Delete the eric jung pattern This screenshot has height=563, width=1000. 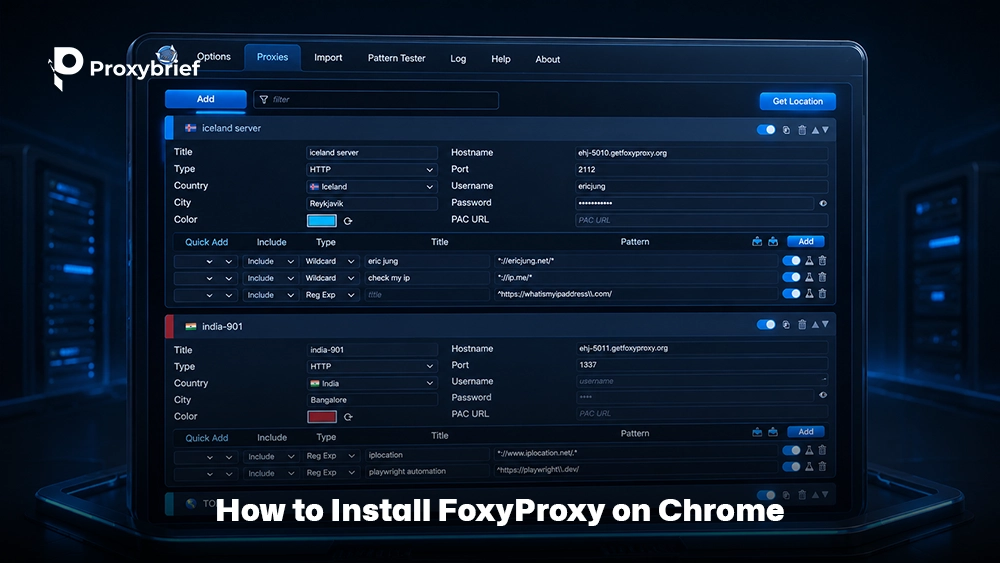[x=823, y=261]
